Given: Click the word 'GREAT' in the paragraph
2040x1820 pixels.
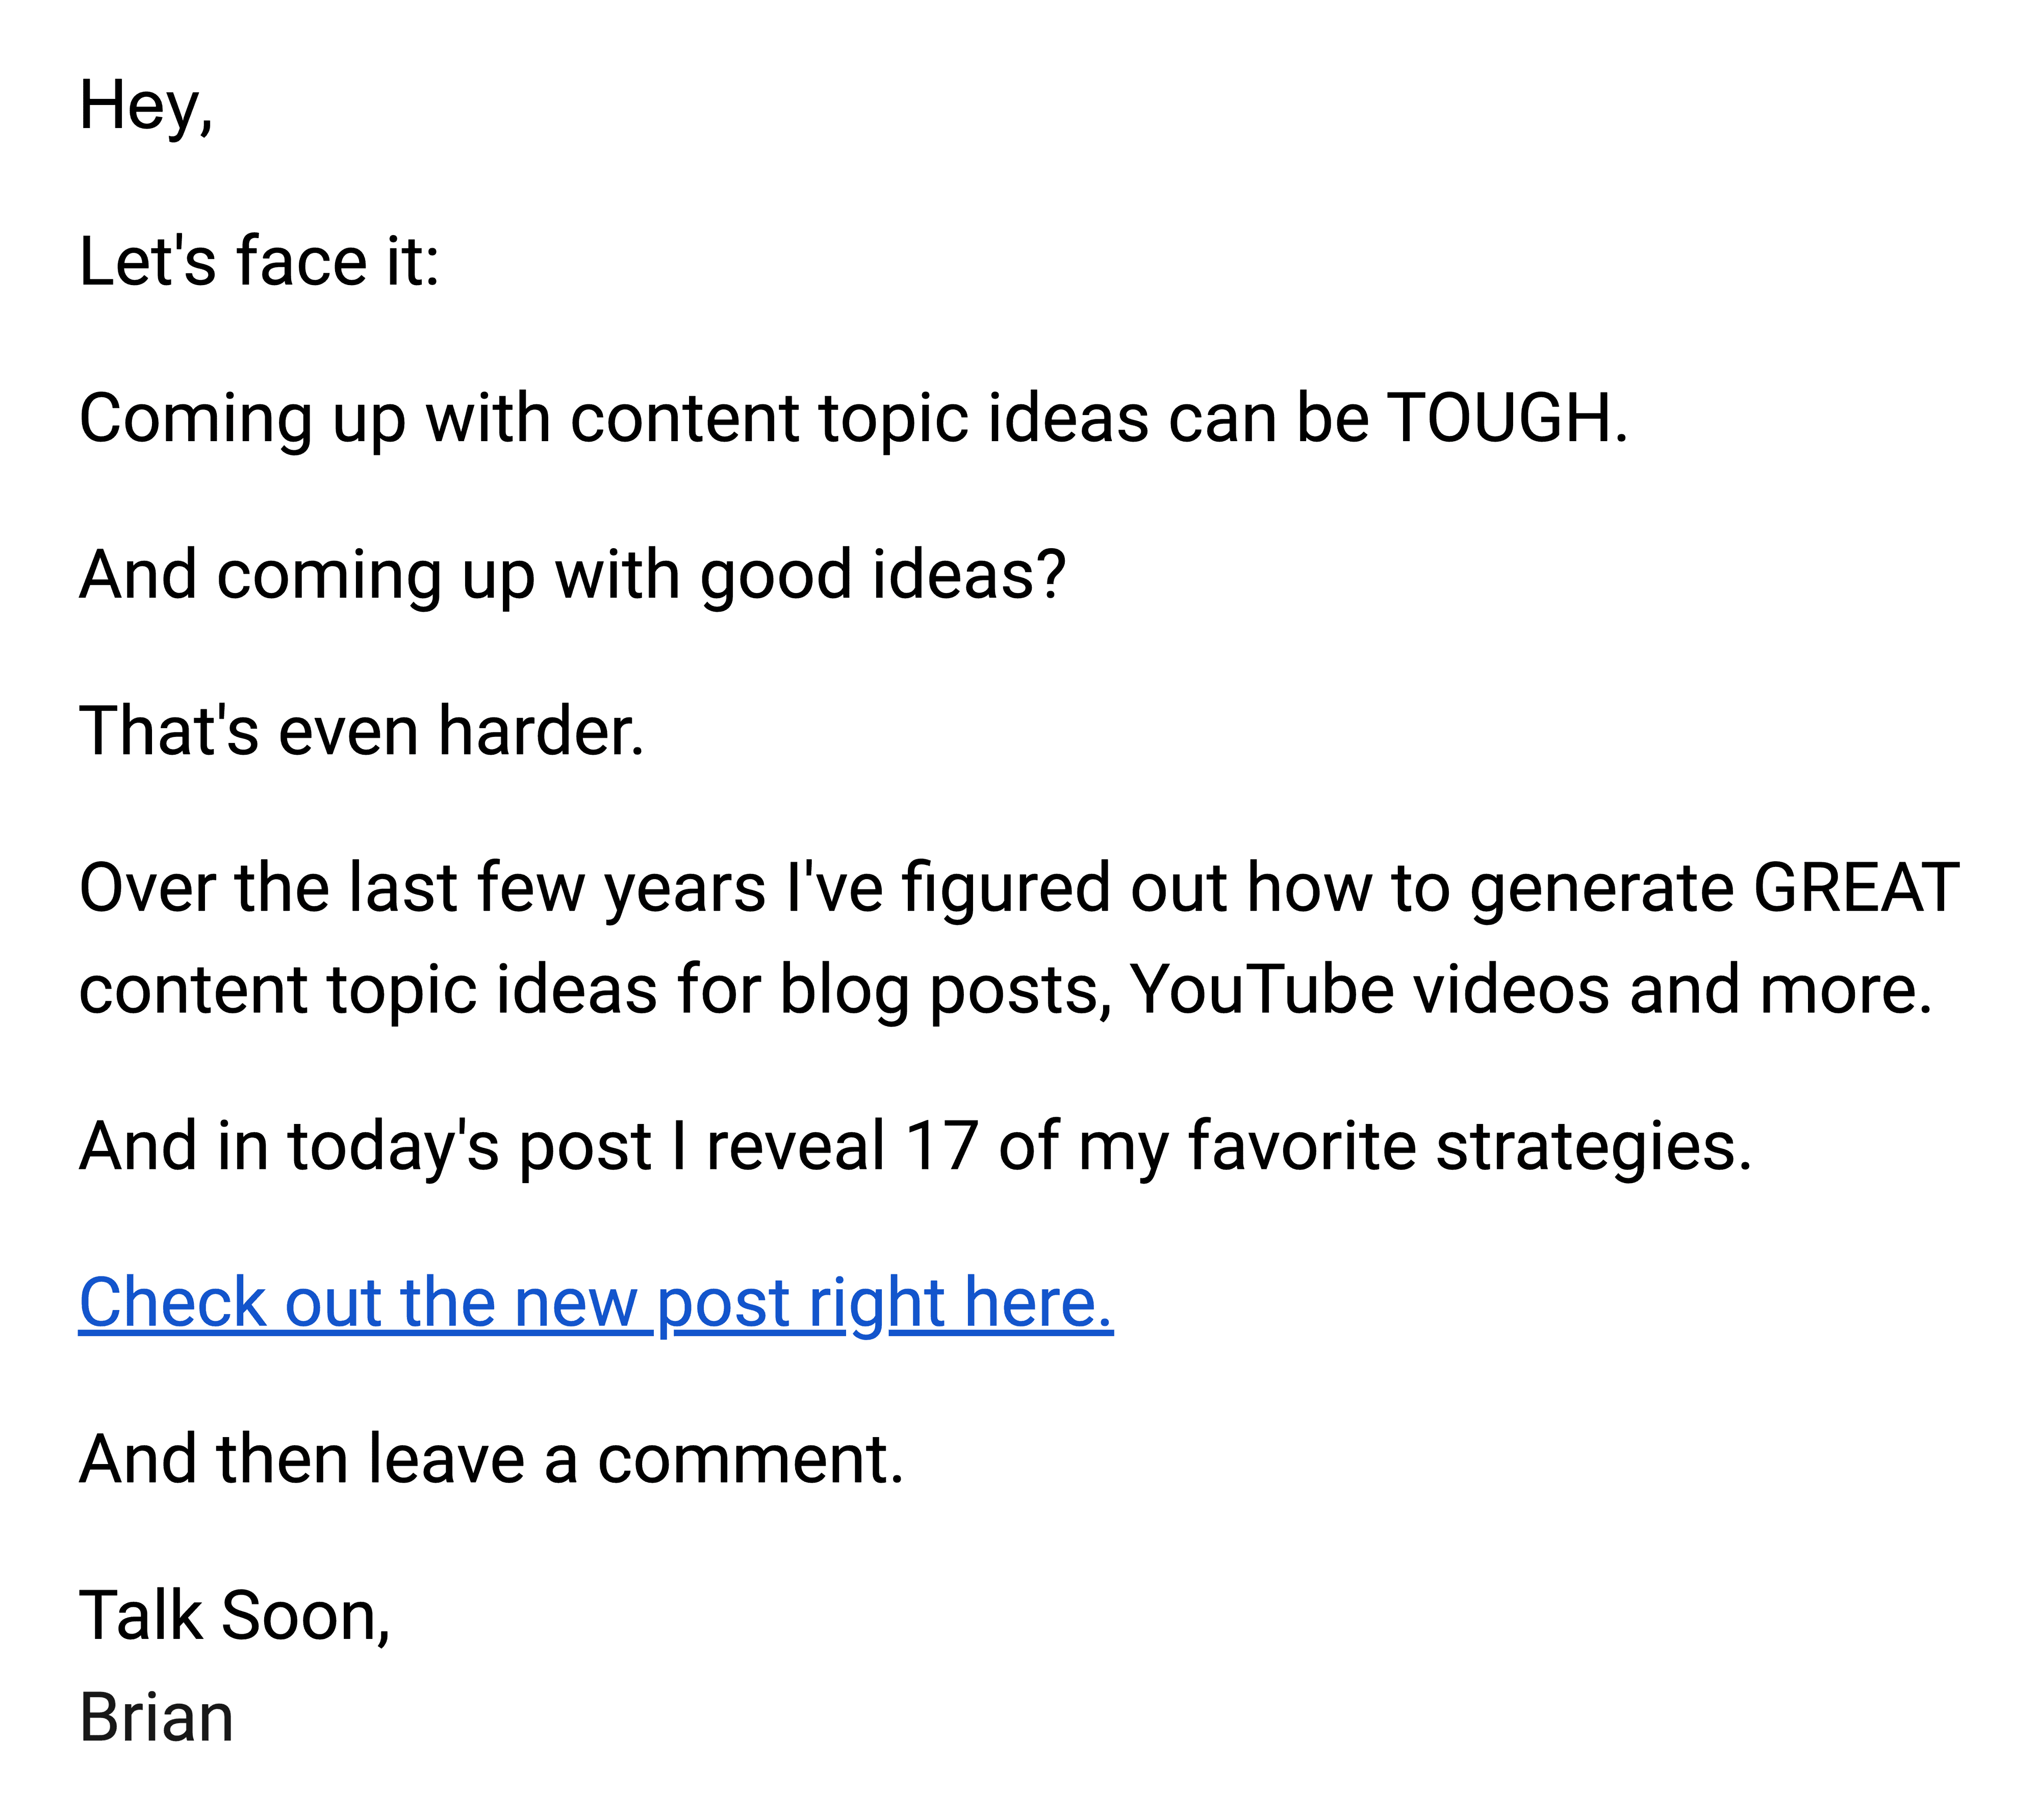Looking at the screenshot, I should (x=1856, y=887).
